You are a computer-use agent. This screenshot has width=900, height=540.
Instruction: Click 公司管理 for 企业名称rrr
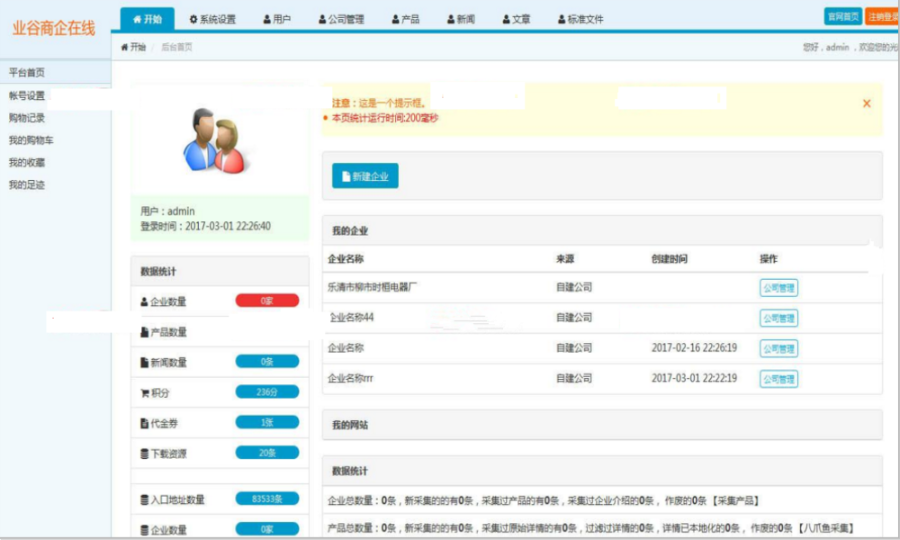pyautogui.click(x=779, y=379)
